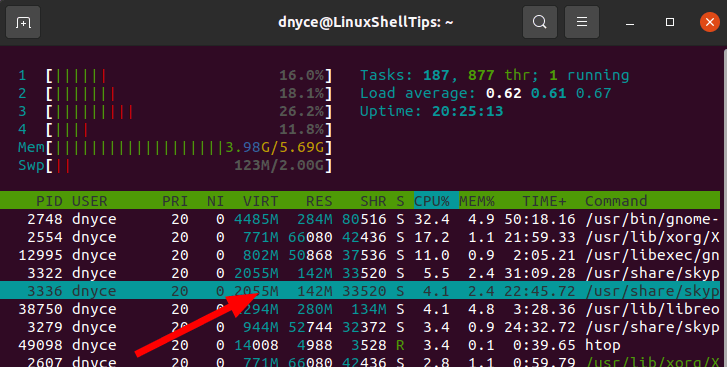727x367 pixels.
Task: Close the terminal window
Action: point(710,22)
